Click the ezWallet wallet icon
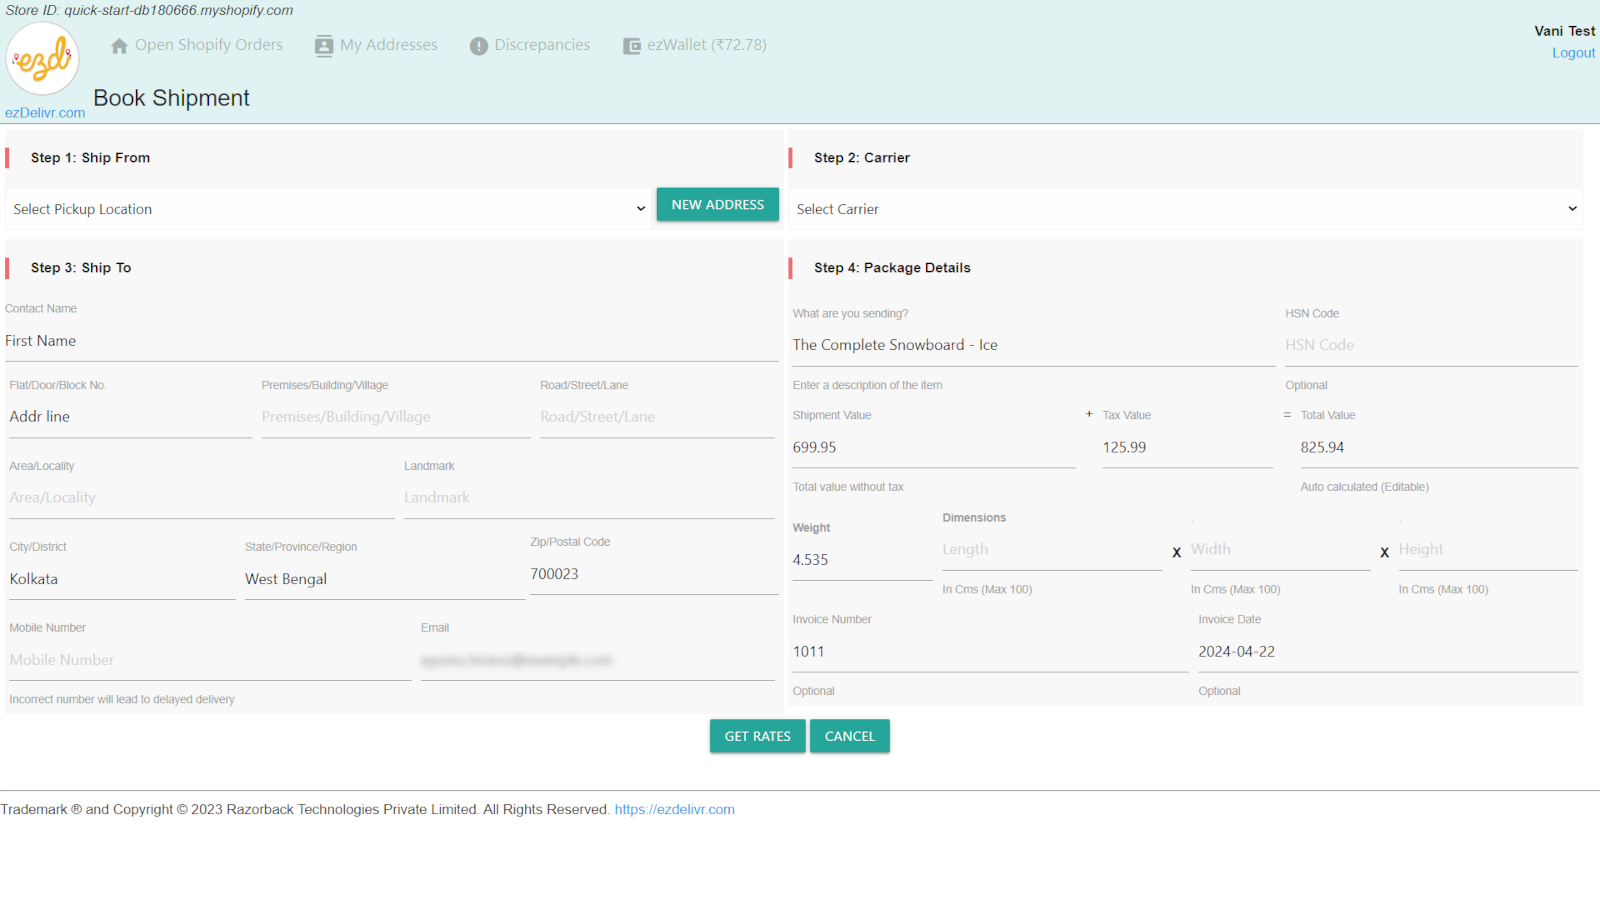 coord(632,46)
